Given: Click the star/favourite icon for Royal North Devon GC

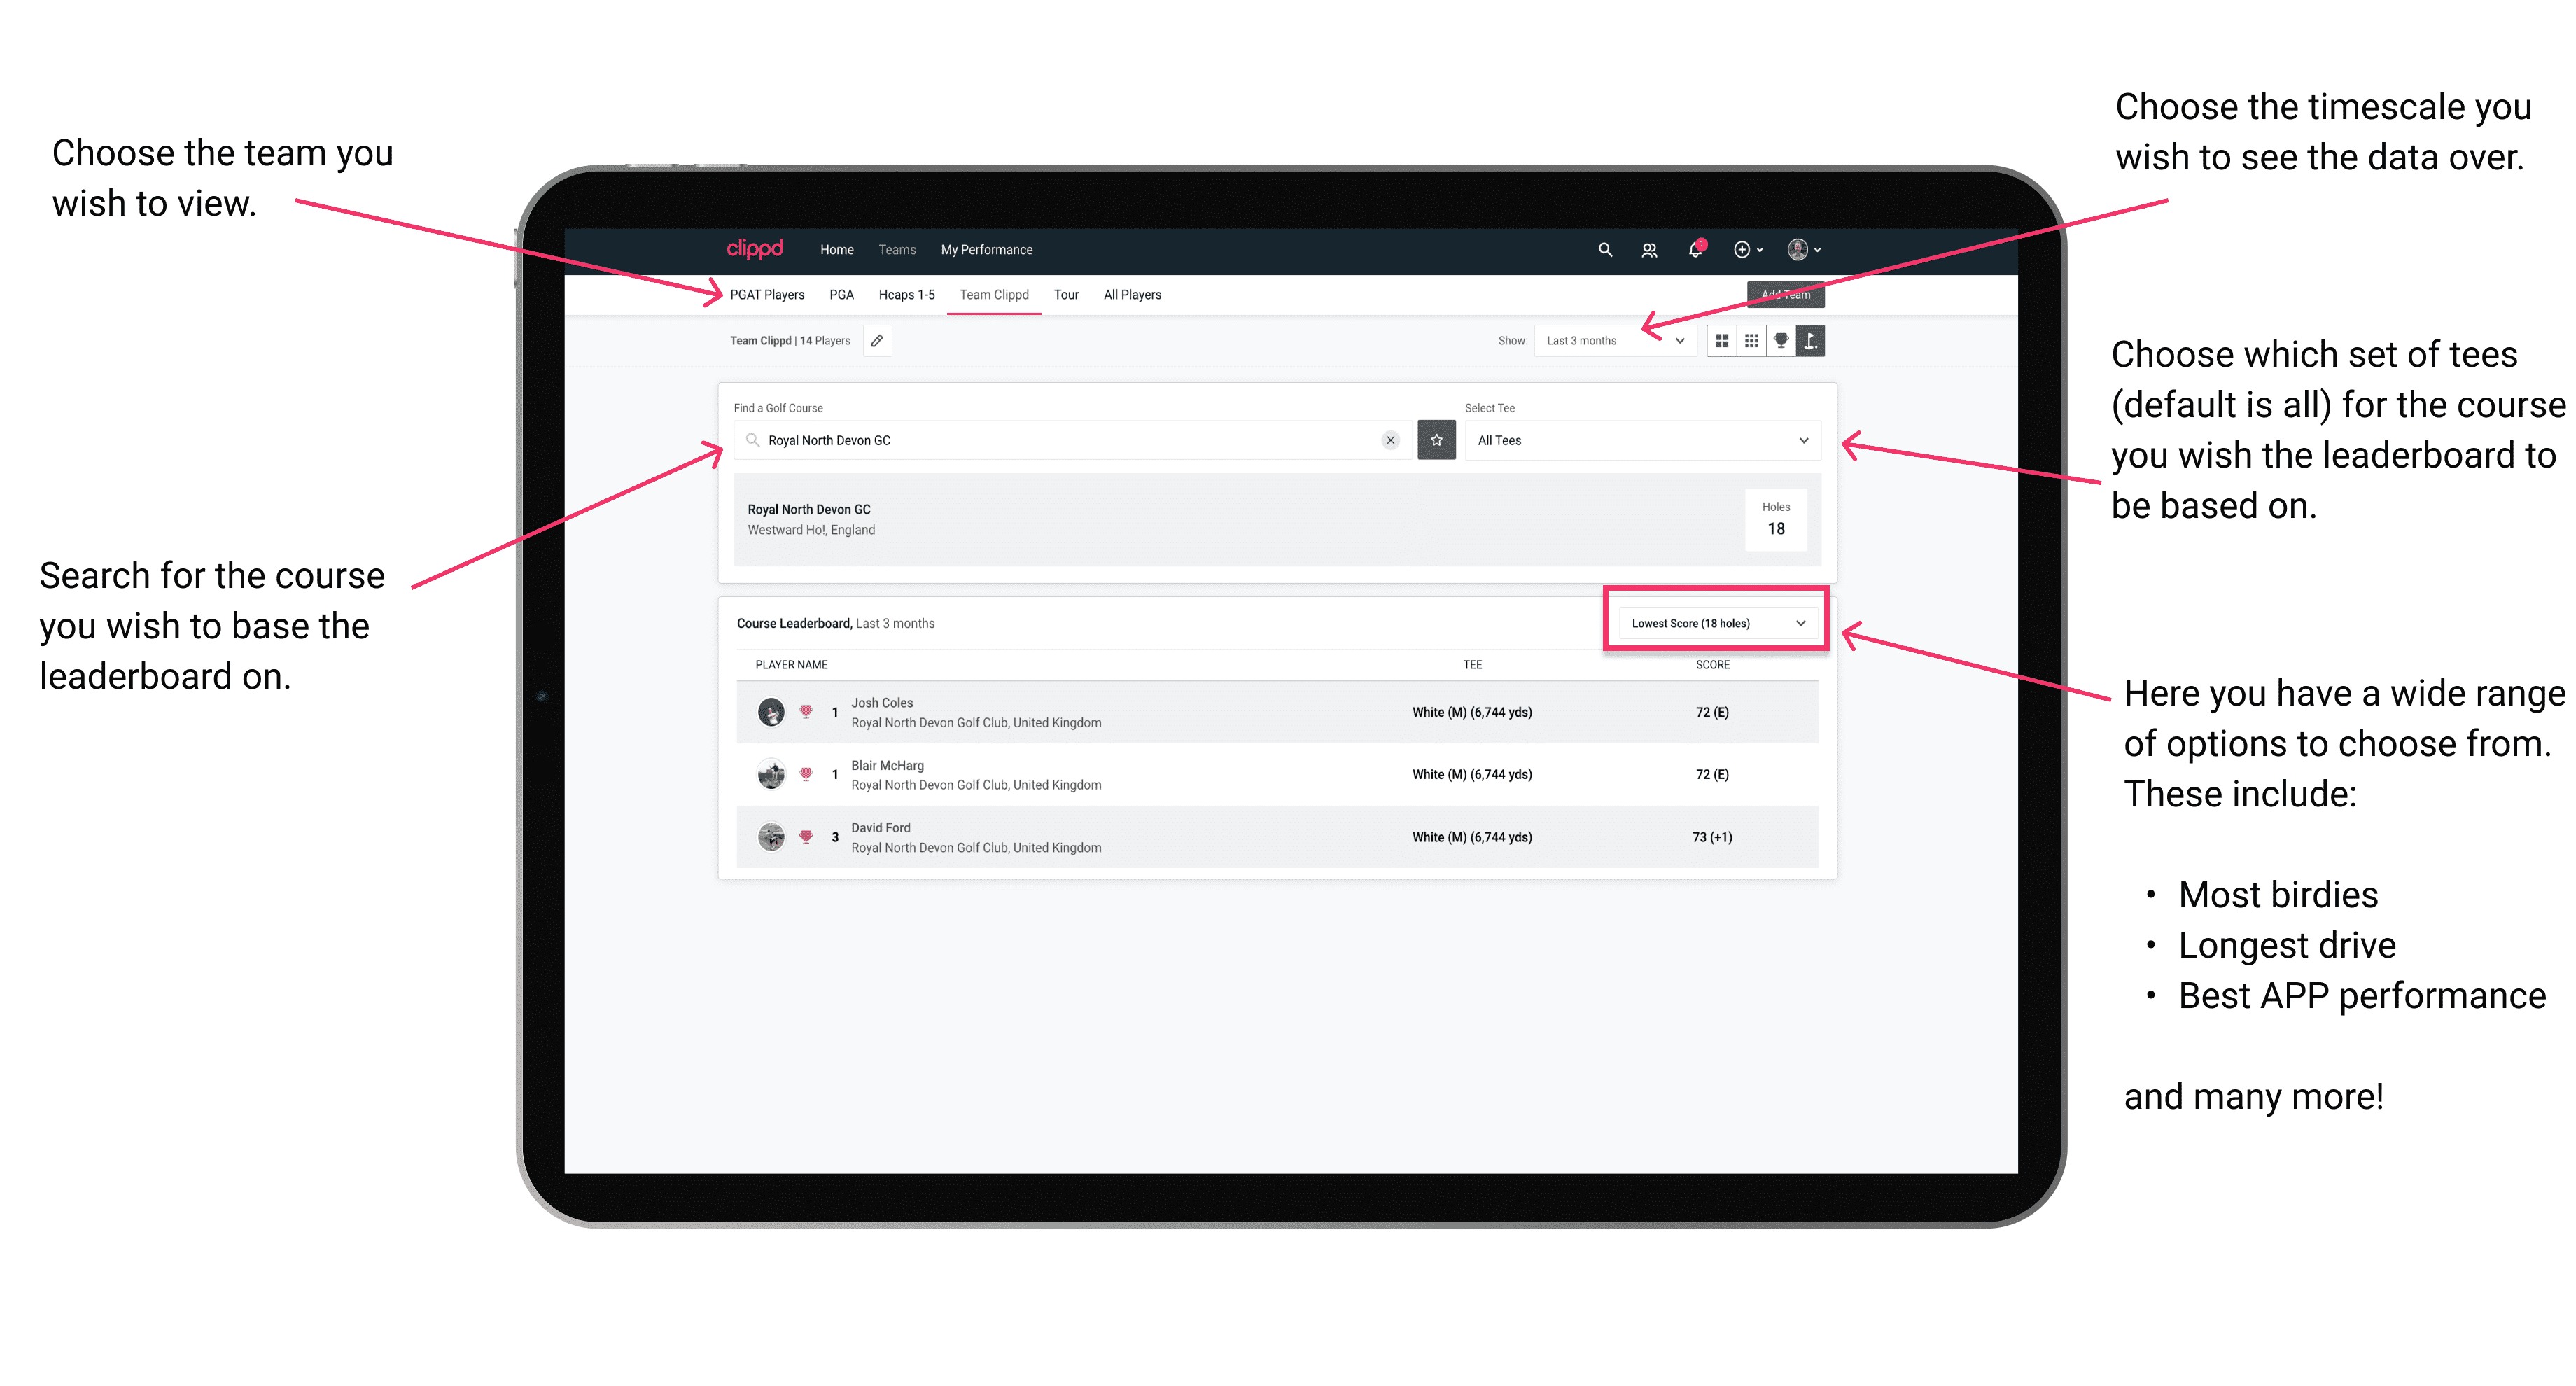Looking at the screenshot, I should (x=1436, y=440).
